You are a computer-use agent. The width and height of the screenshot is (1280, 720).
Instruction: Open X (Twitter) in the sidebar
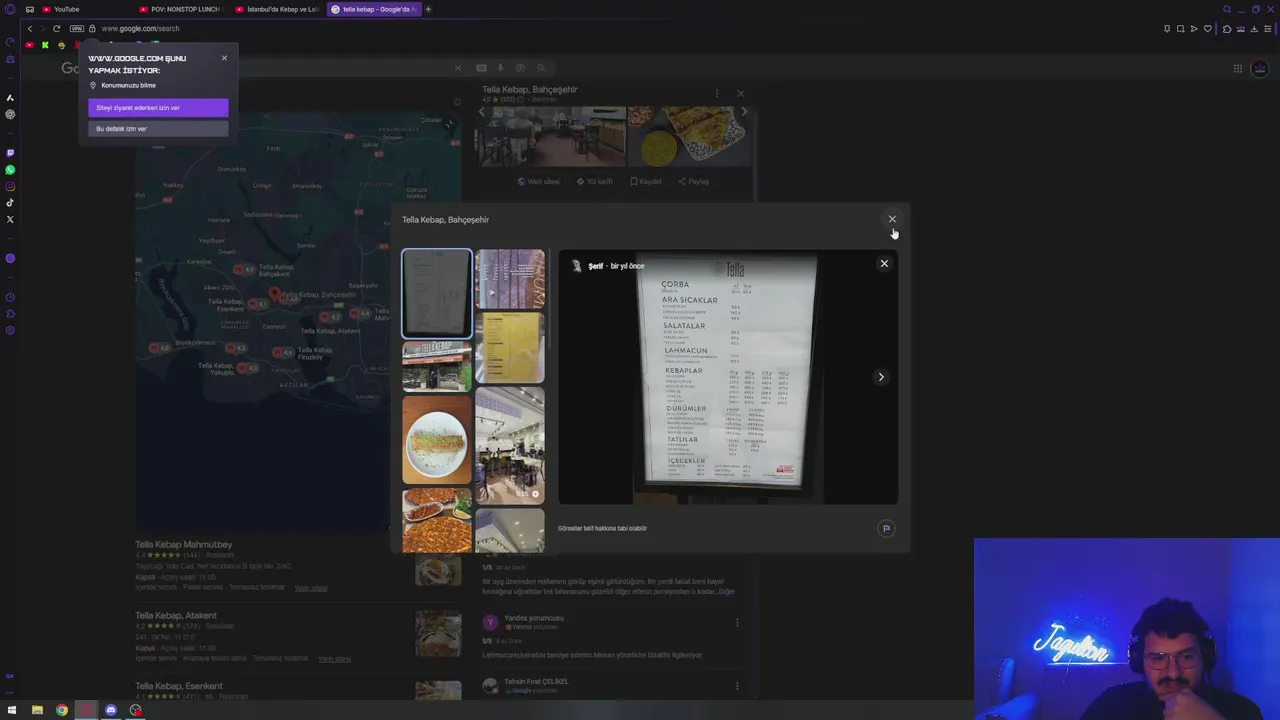coord(10,219)
